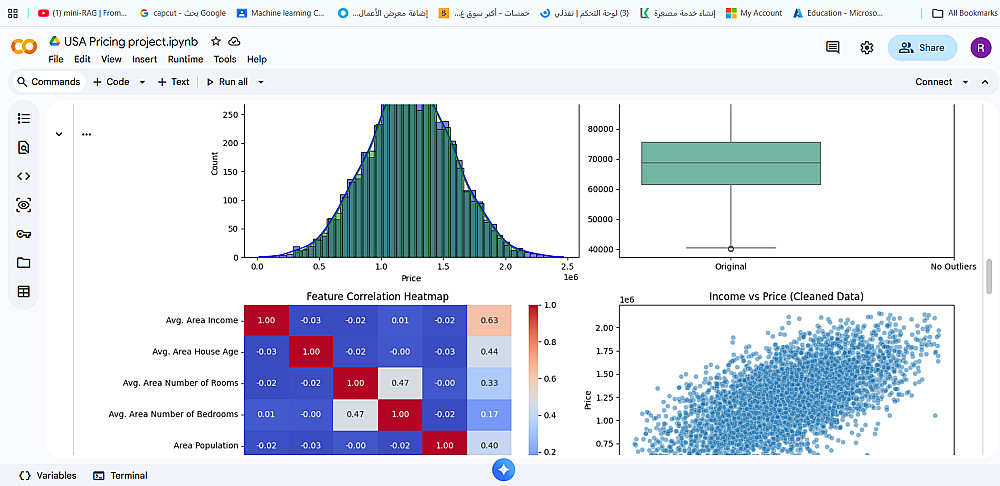Viewport: 1000px width, 486px height.
Task: Open the settings gear icon
Action: 866,47
